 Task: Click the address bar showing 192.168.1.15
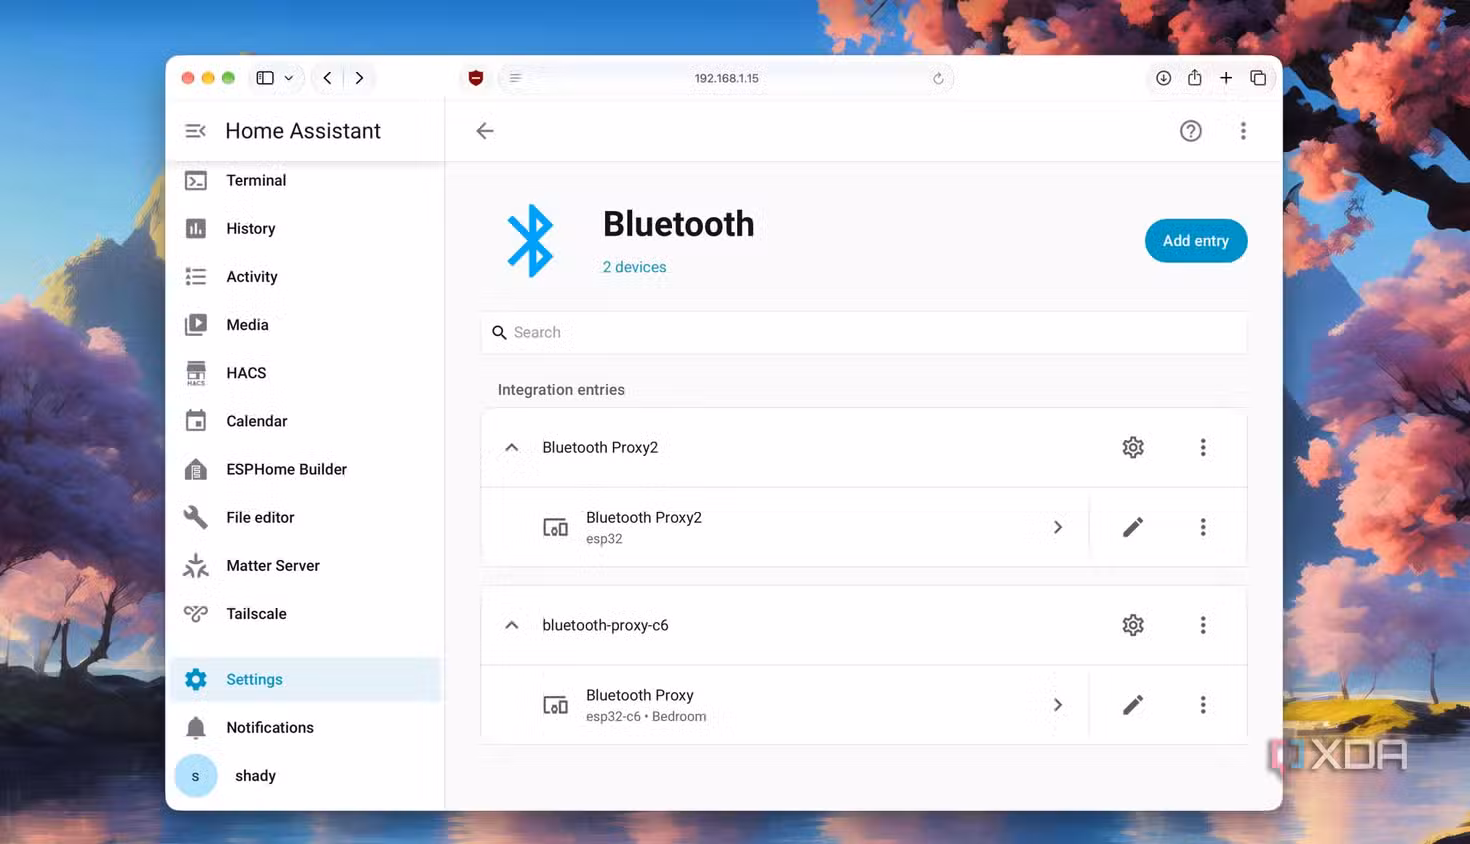pyautogui.click(x=726, y=78)
